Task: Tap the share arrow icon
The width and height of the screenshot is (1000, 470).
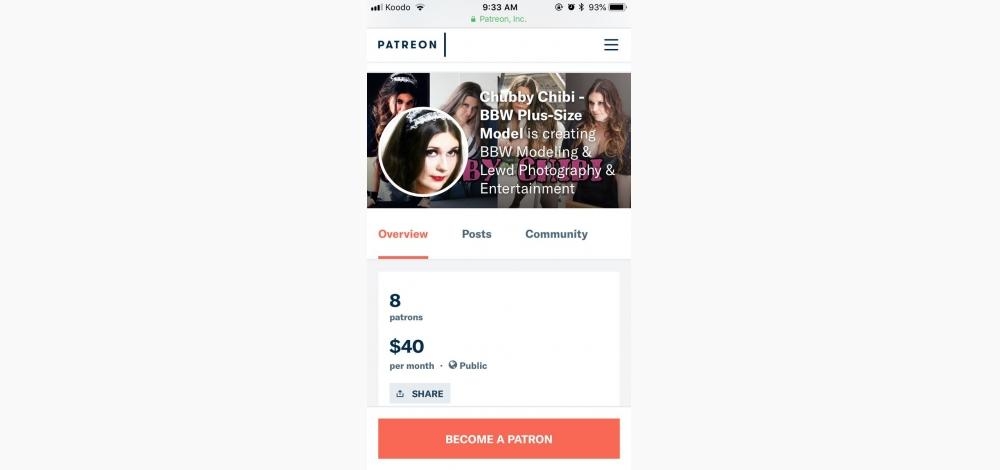Action: [400, 393]
